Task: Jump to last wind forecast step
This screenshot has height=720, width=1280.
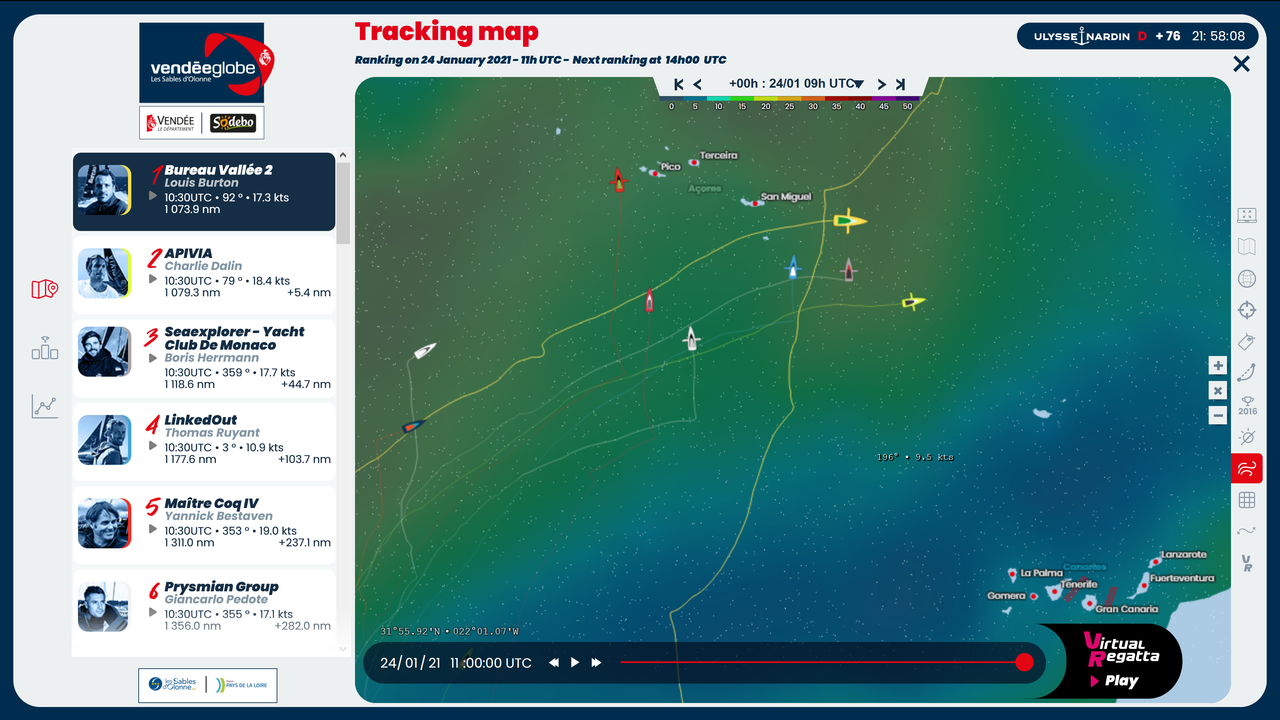Action: (900, 84)
